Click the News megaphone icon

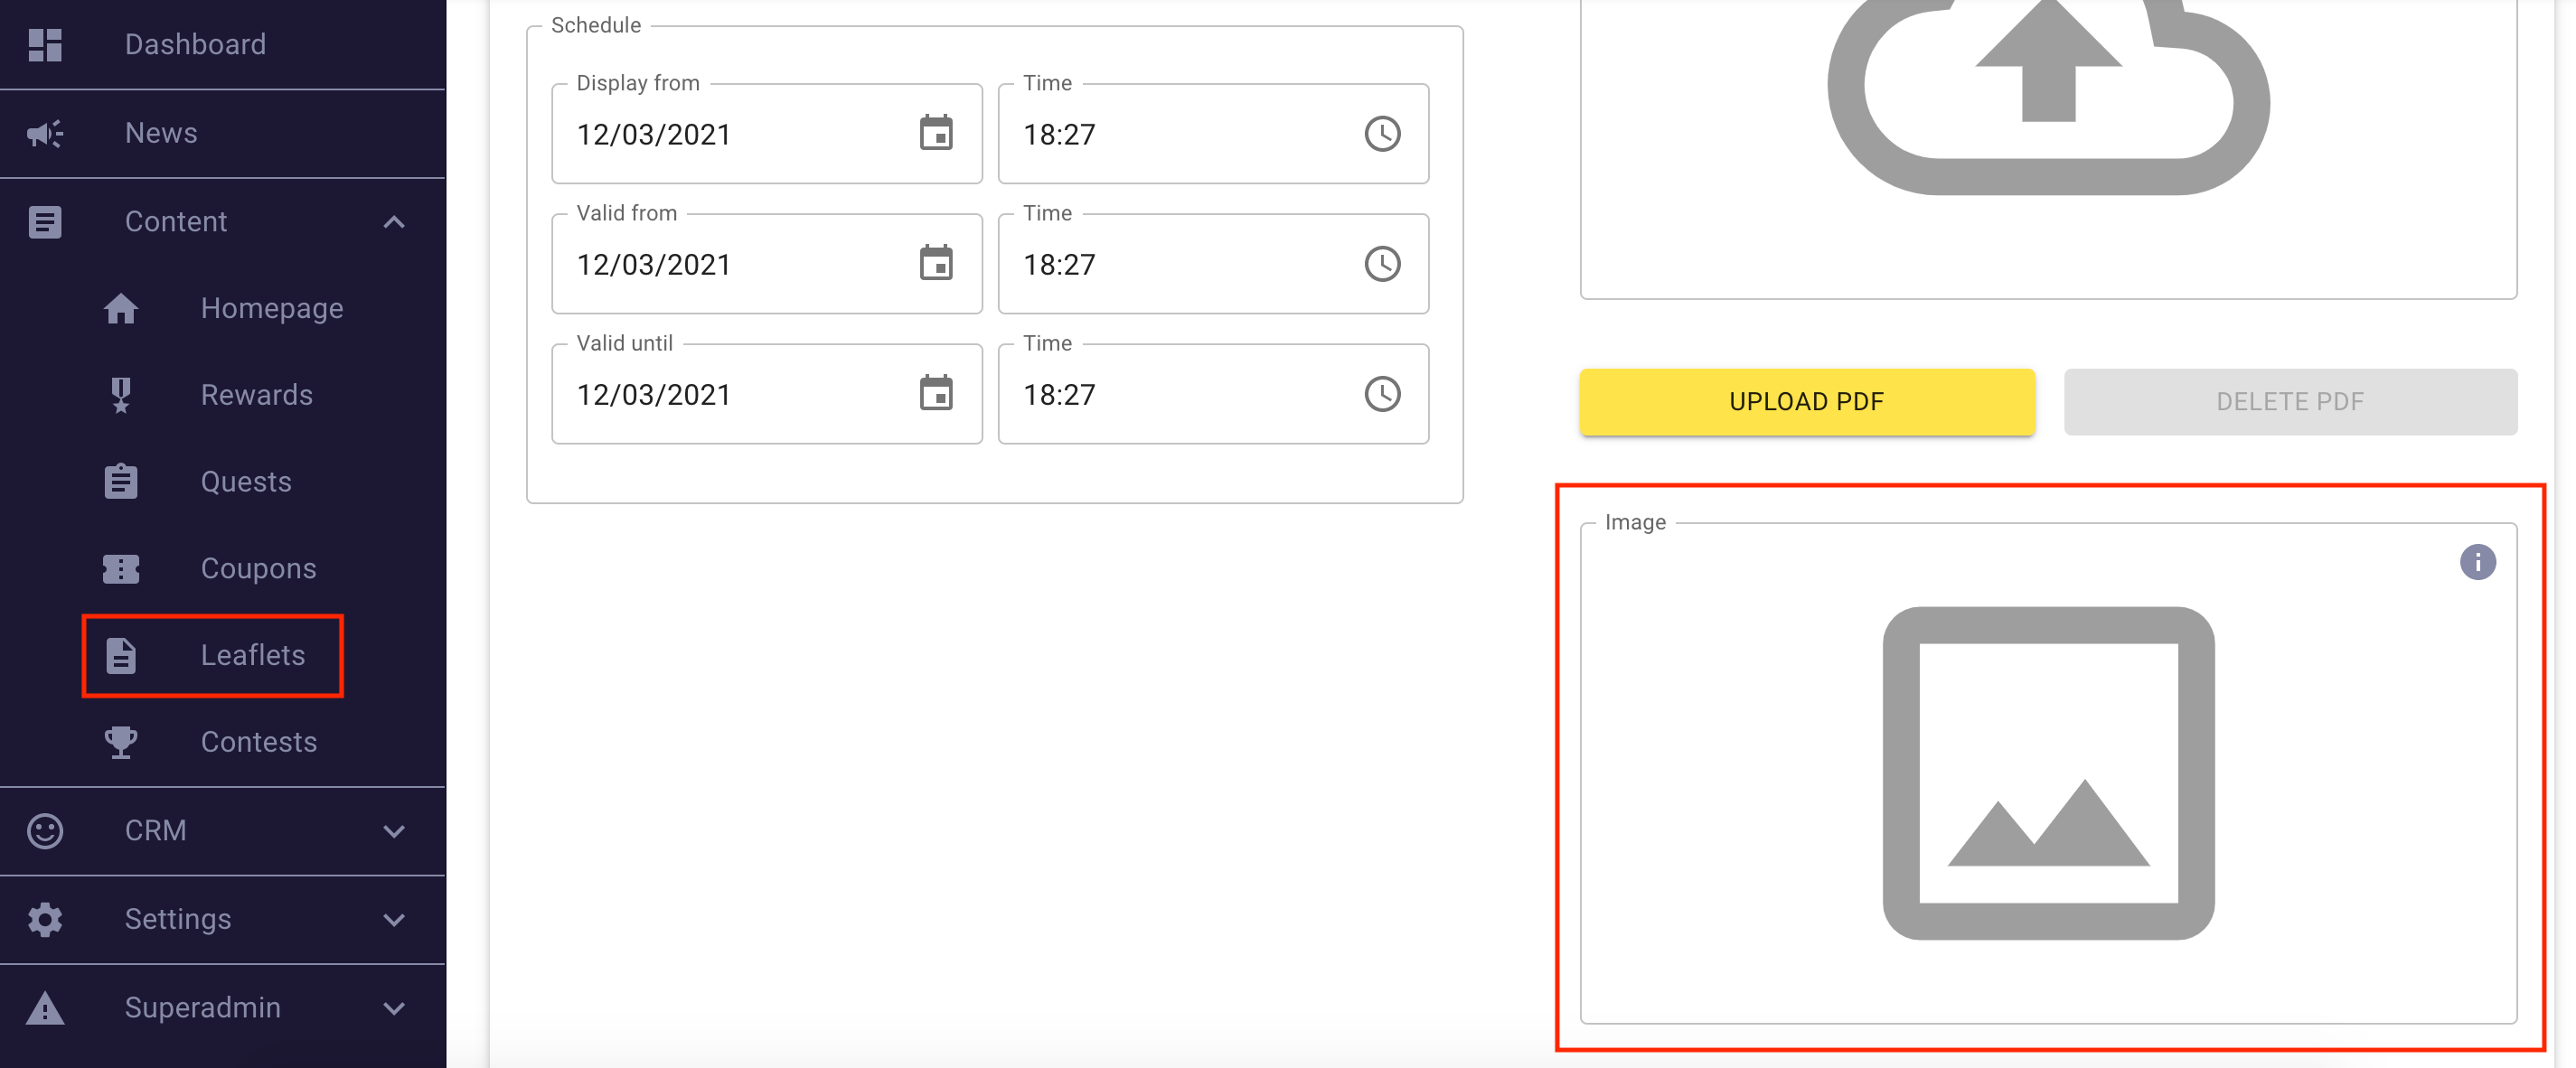point(45,133)
